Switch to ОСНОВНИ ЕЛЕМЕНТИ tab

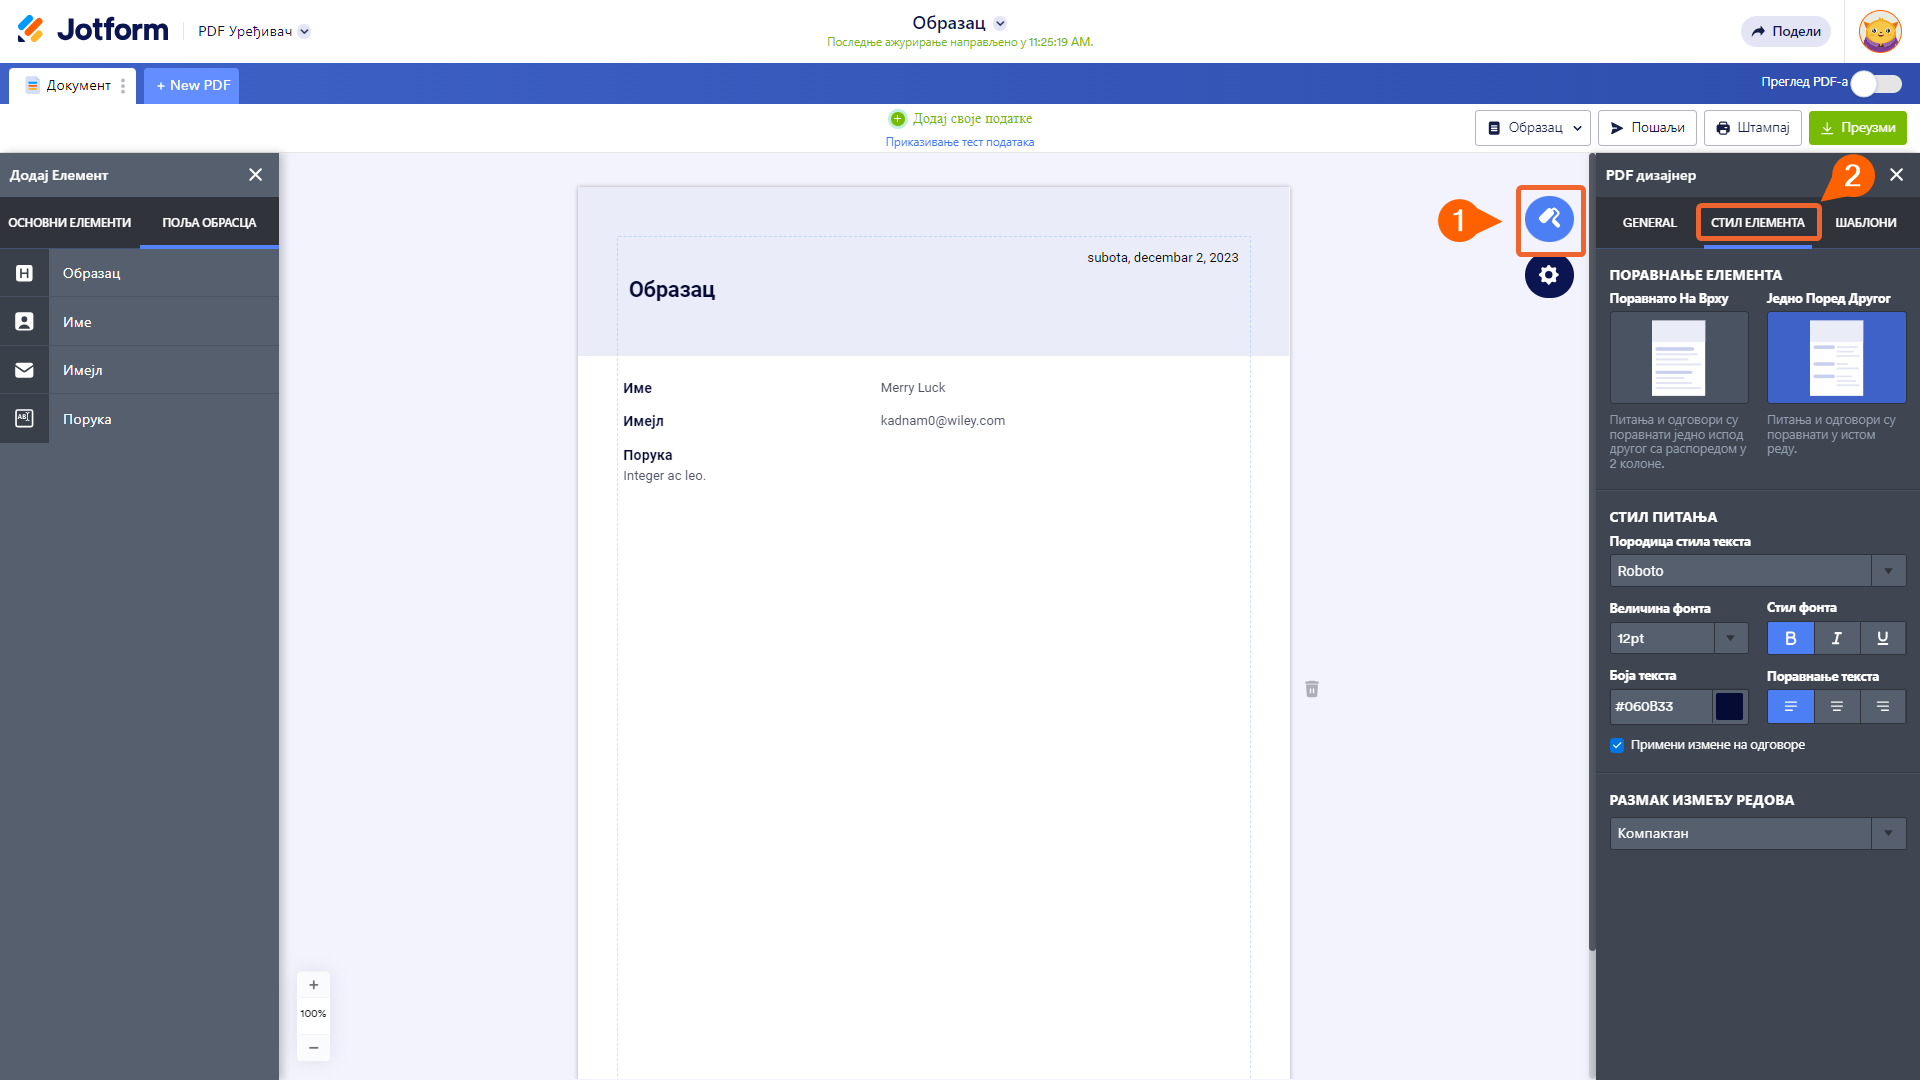pos(70,222)
